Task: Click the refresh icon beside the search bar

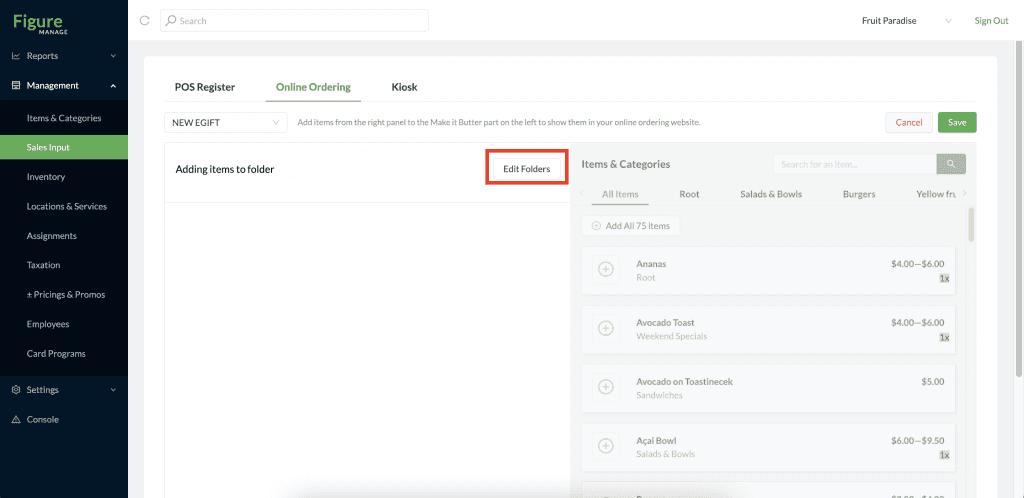Action: click(x=145, y=20)
